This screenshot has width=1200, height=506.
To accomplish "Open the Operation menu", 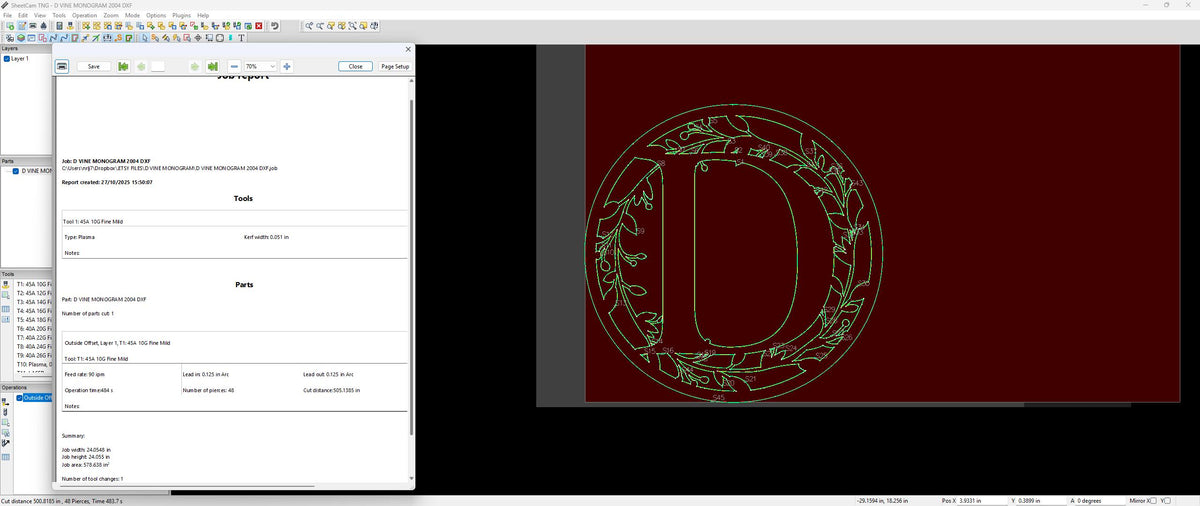I will coord(85,16).
